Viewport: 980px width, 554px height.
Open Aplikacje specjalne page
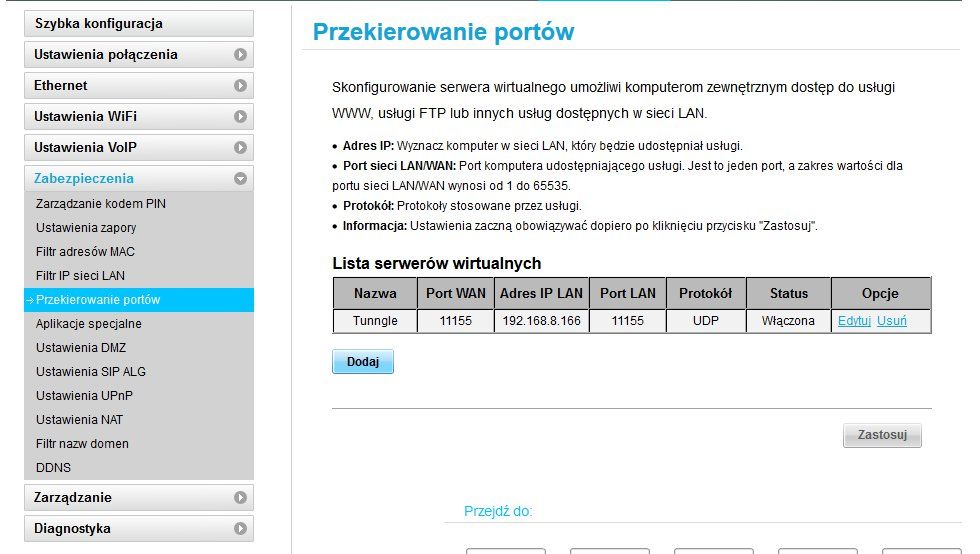click(x=89, y=324)
